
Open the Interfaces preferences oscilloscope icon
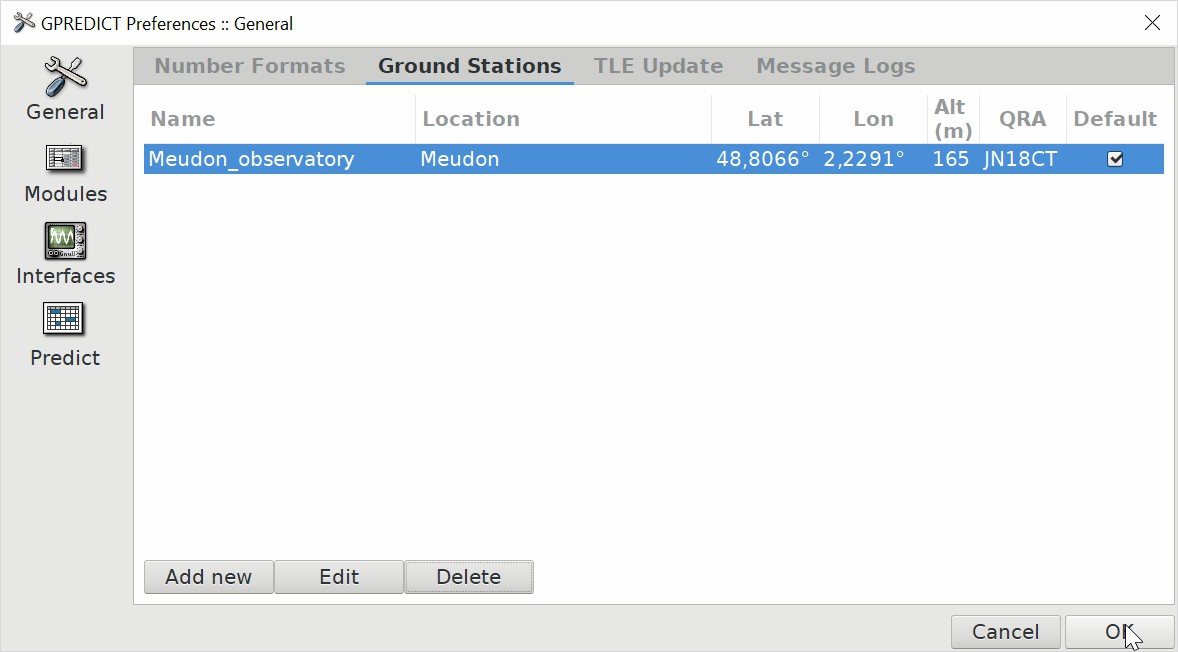point(65,240)
